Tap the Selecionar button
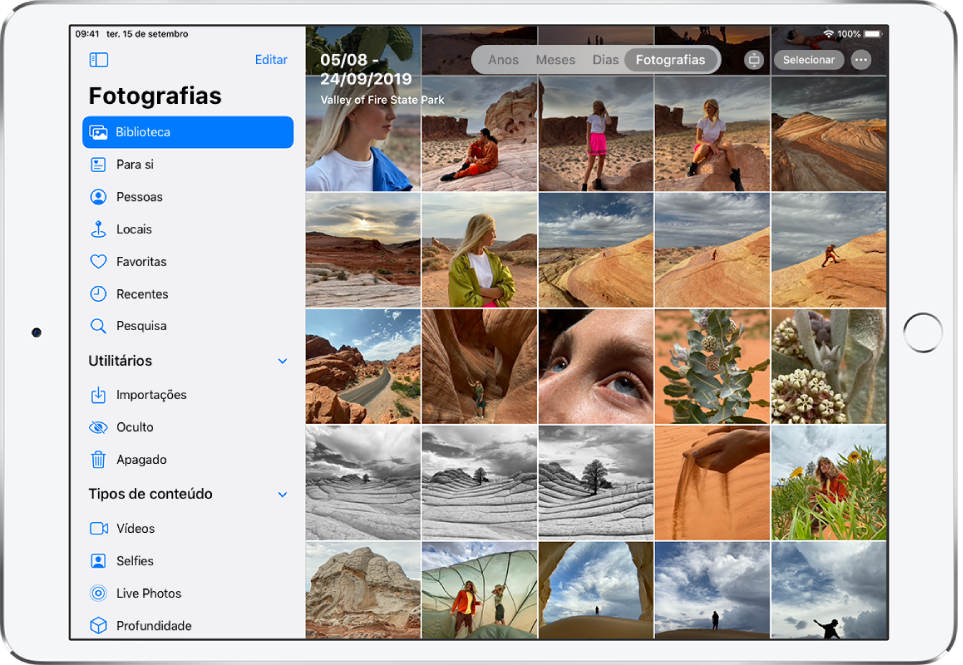 point(809,60)
